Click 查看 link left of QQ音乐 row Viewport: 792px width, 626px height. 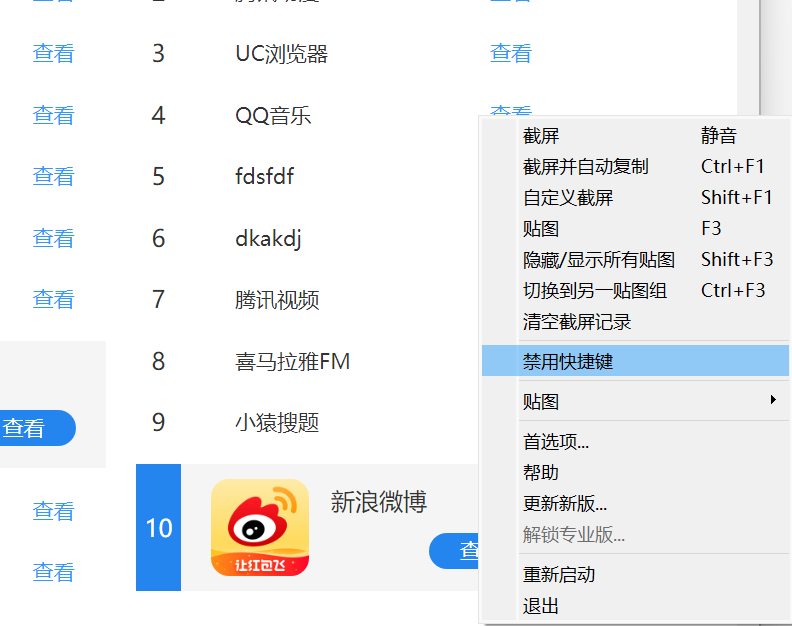pos(53,115)
